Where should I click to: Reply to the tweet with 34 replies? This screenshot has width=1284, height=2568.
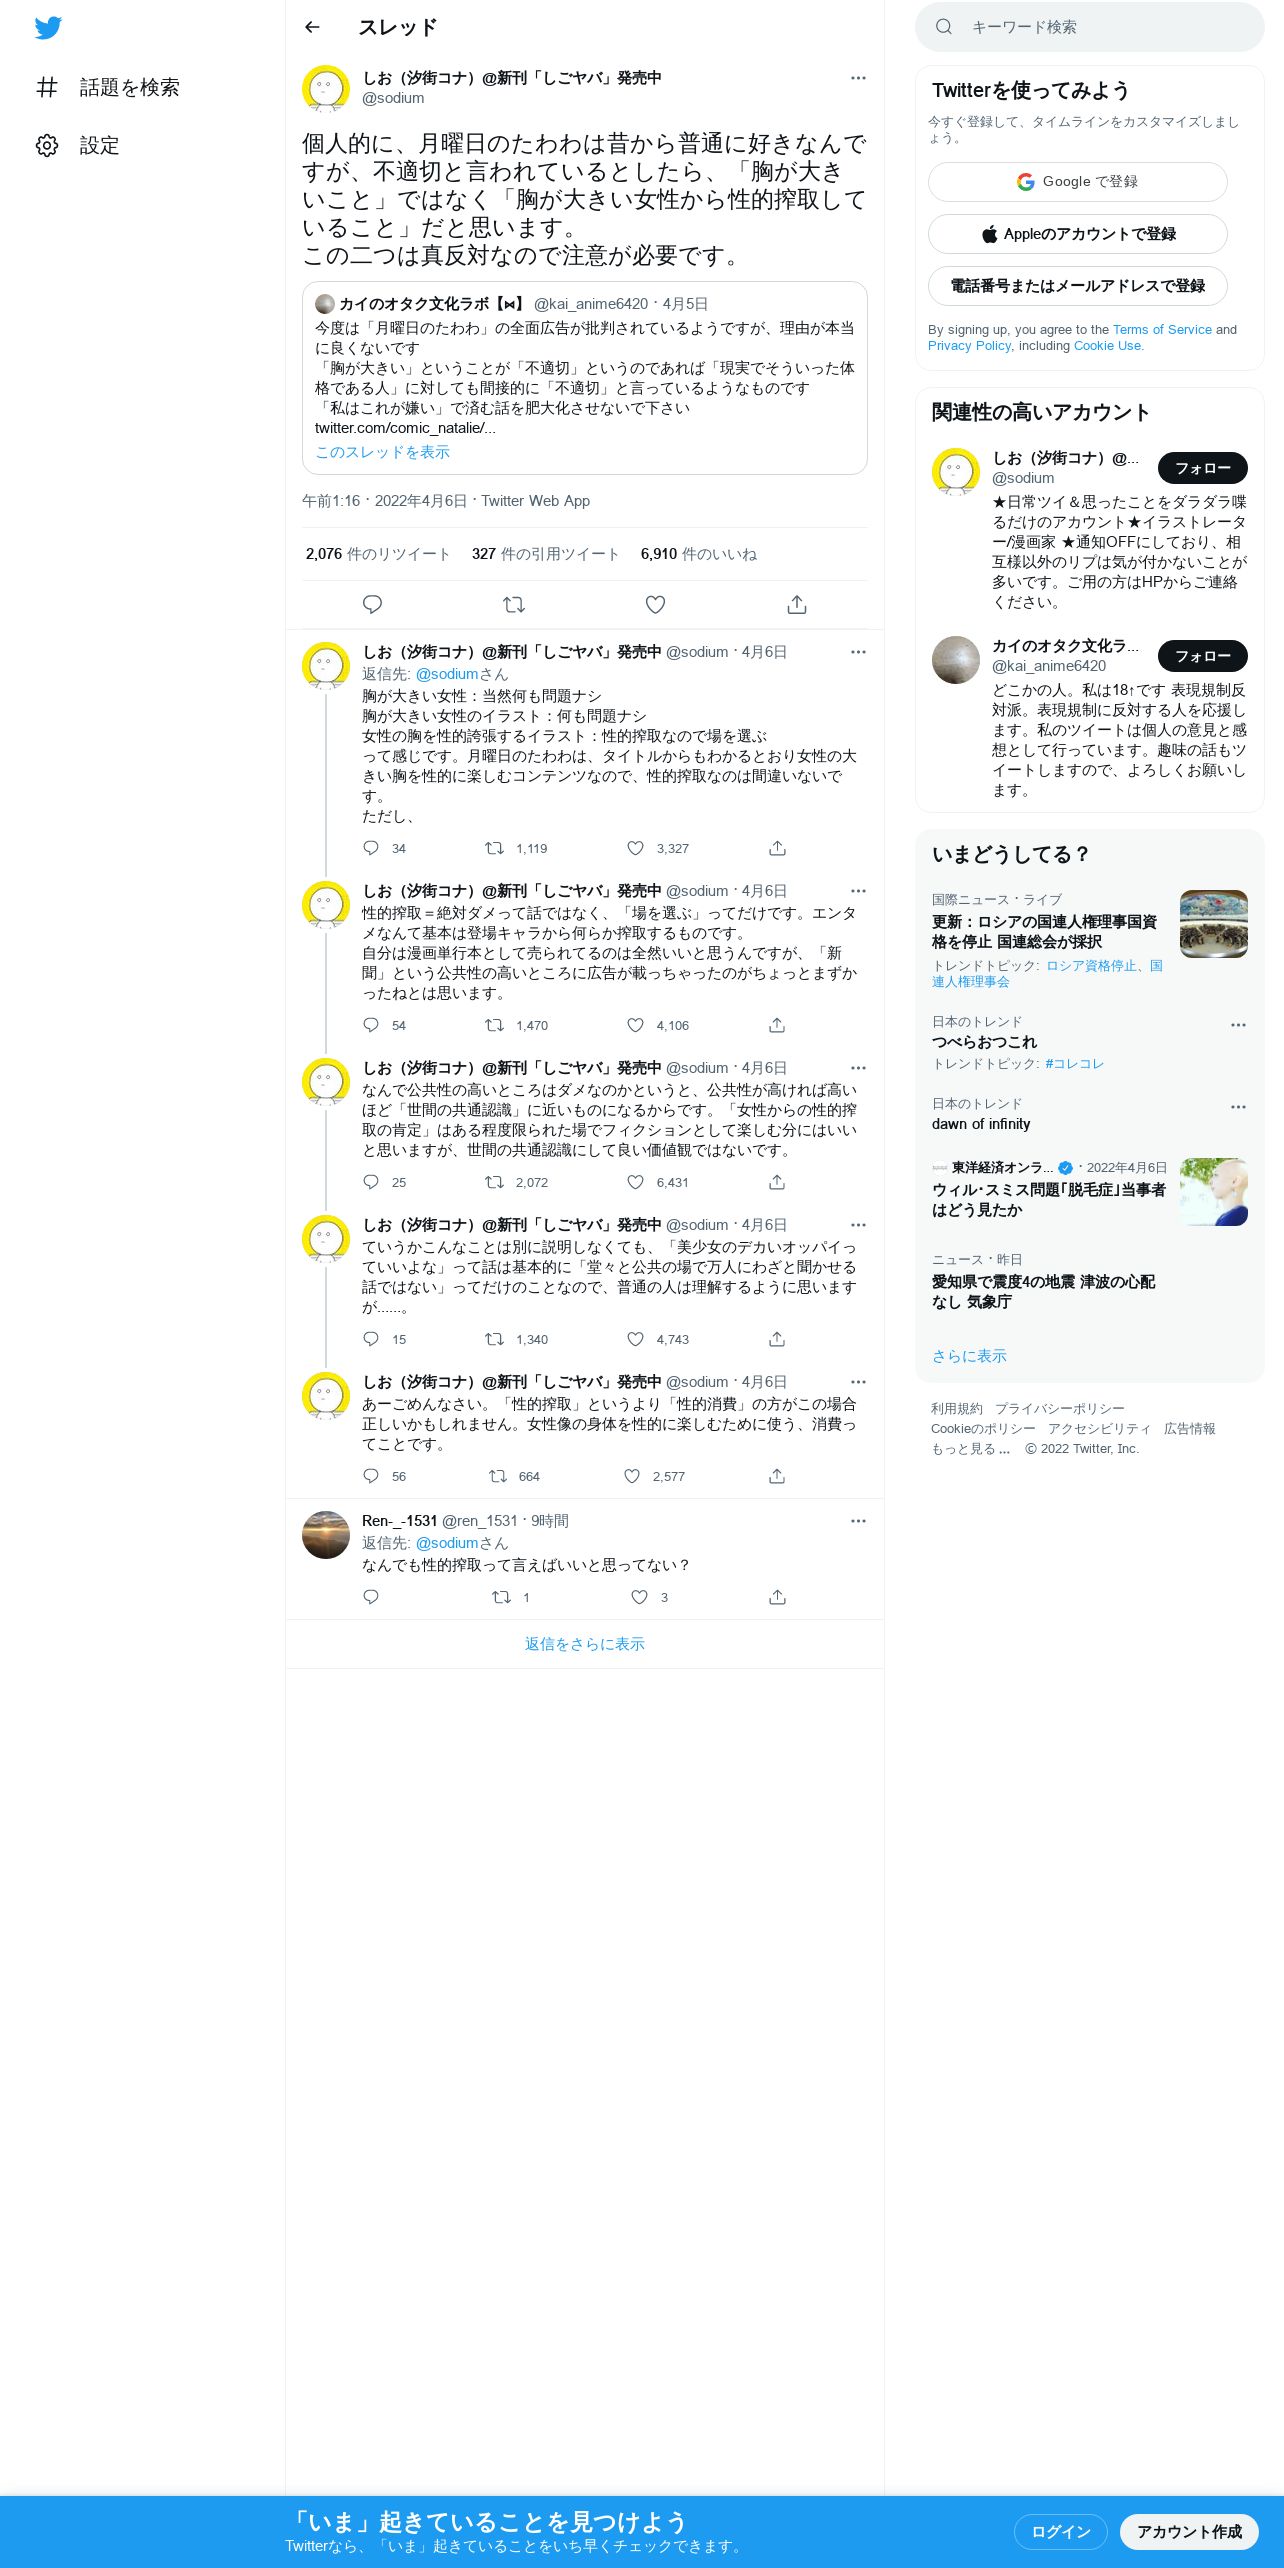coord(371,848)
